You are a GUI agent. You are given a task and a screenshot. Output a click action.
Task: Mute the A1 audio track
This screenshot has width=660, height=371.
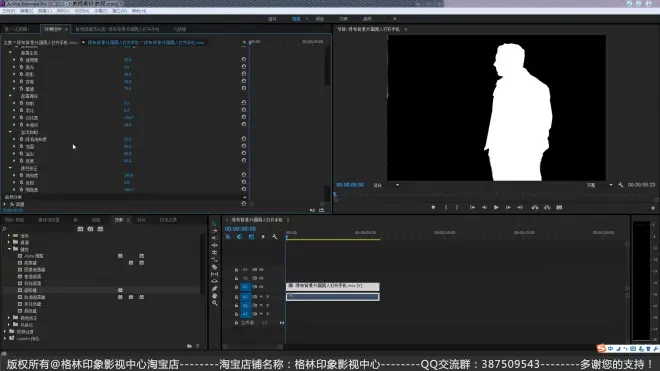(261, 297)
